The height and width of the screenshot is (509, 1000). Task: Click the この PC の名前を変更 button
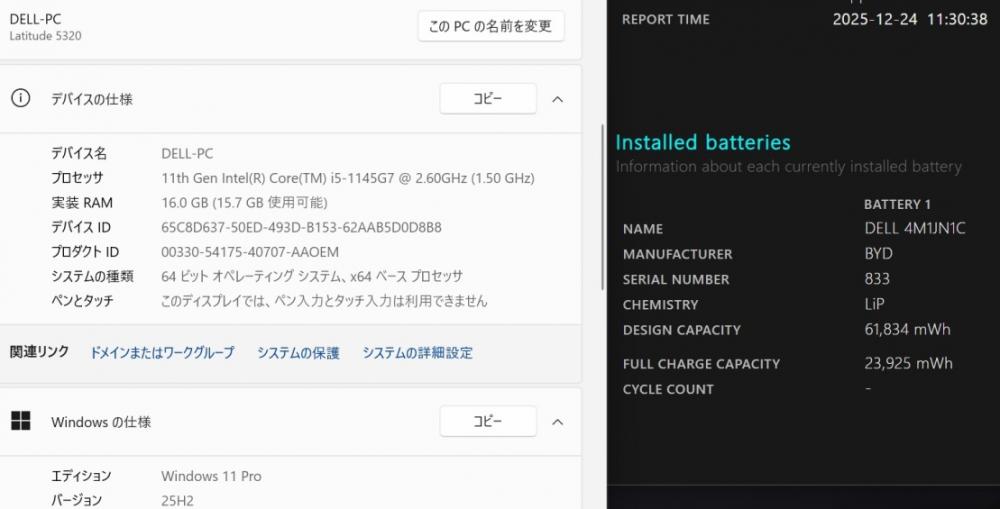pyautogui.click(x=490, y=26)
